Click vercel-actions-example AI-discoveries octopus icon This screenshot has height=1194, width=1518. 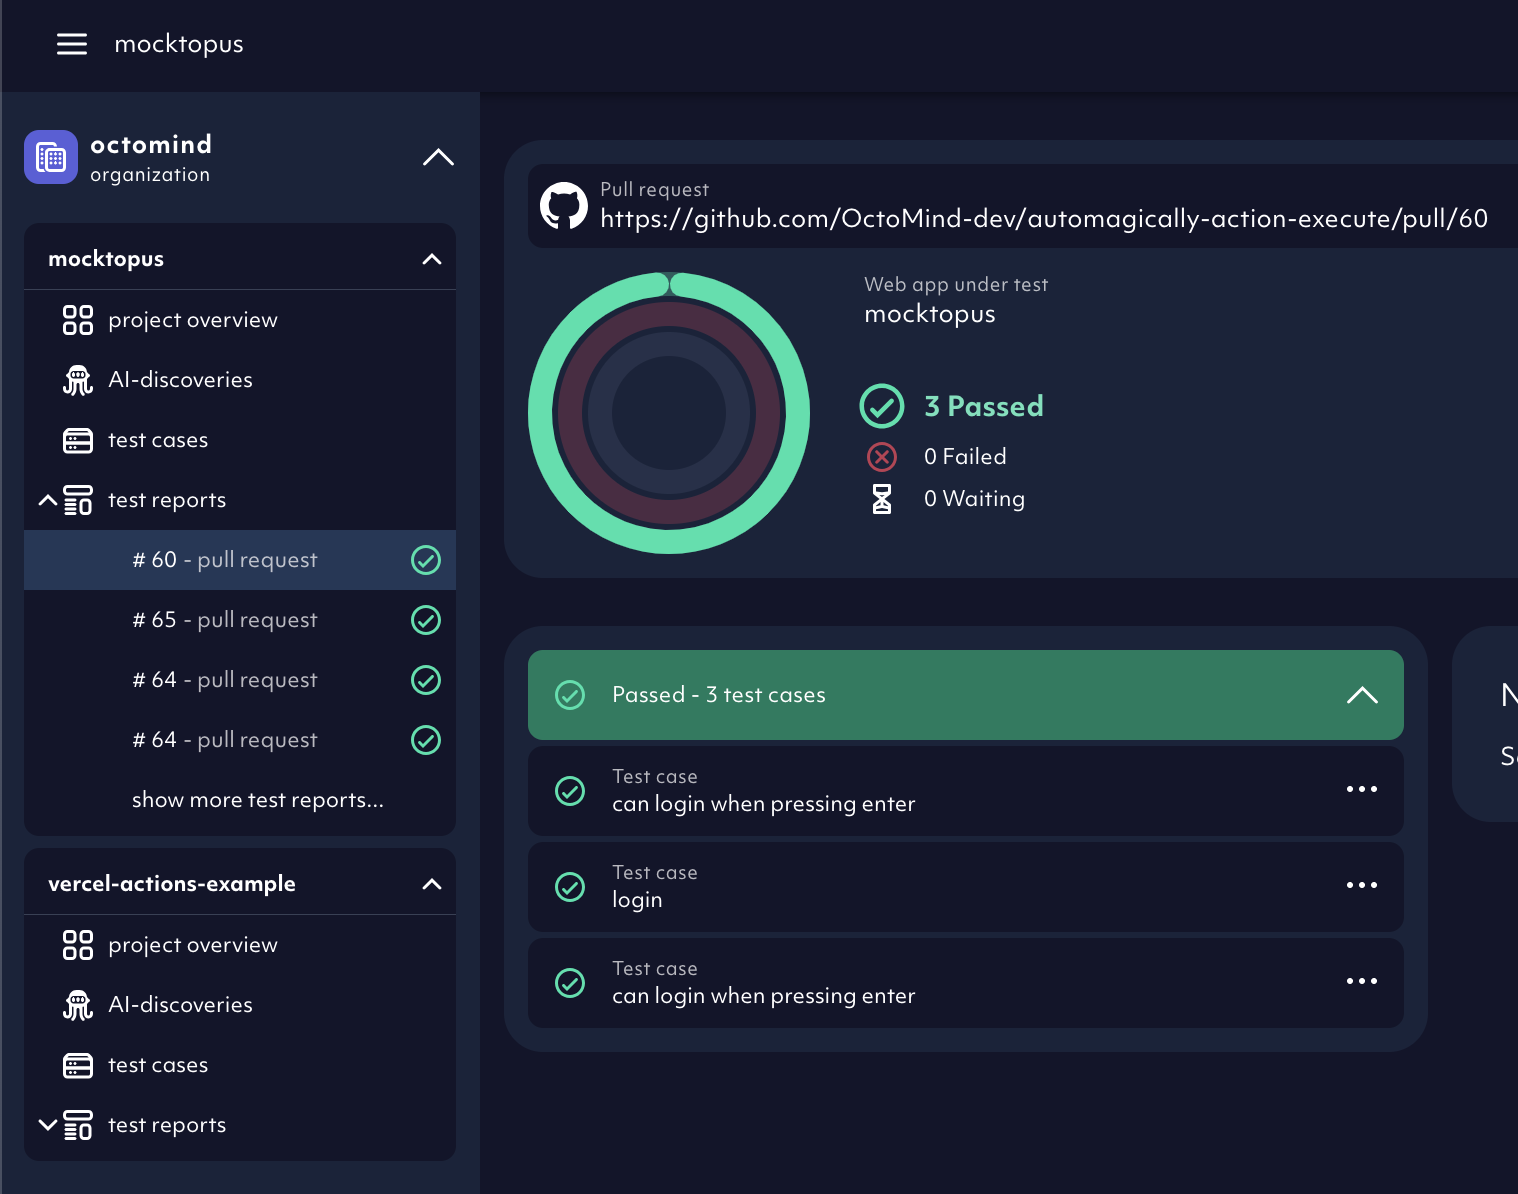tap(78, 1005)
